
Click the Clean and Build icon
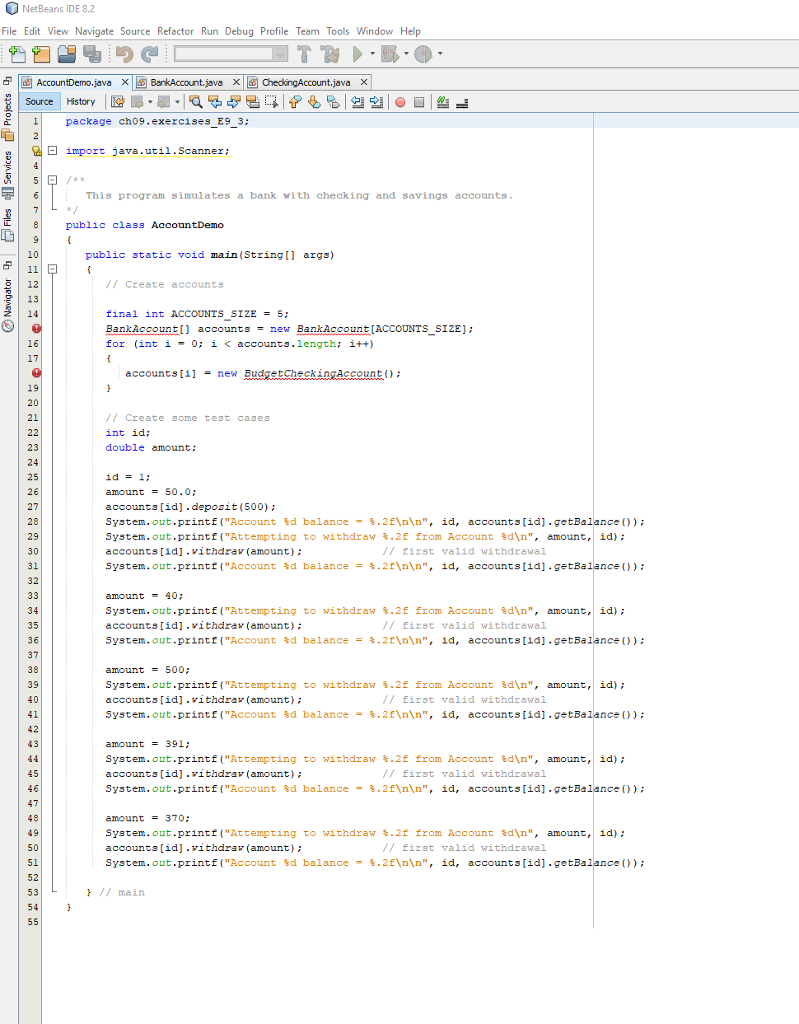click(331, 54)
